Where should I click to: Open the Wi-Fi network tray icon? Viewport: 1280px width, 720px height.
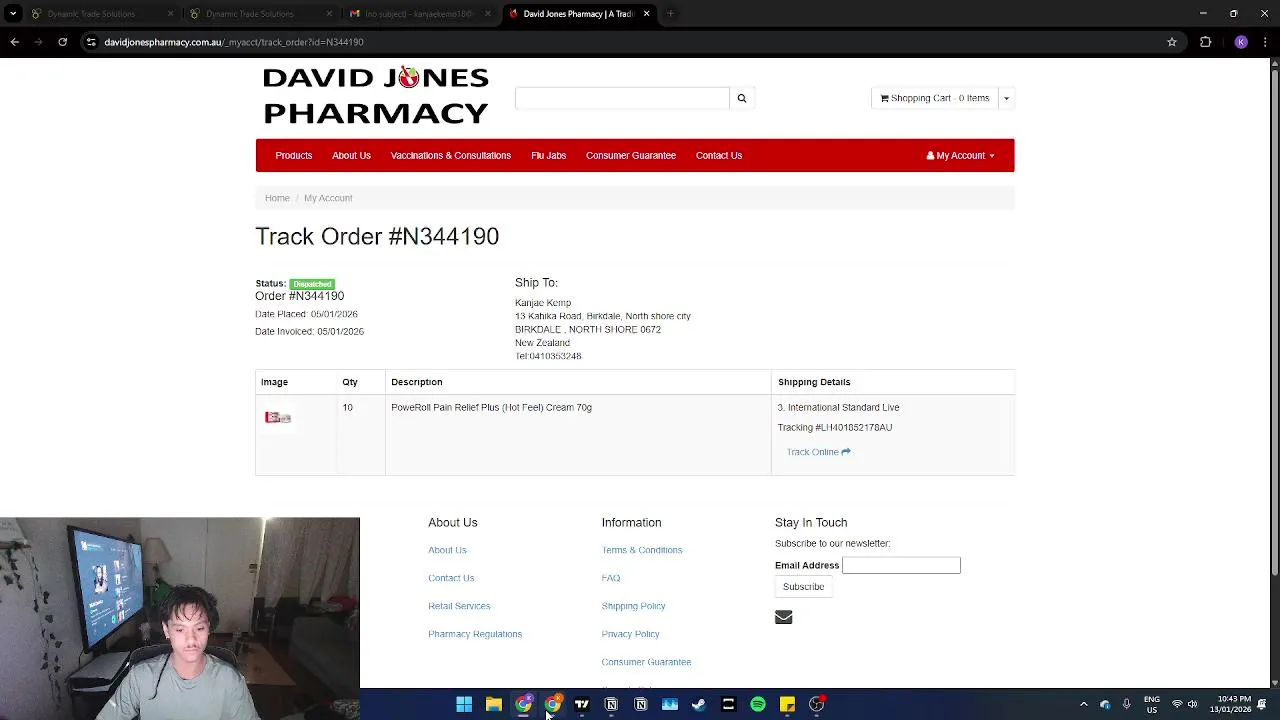[x=1177, y=704]
